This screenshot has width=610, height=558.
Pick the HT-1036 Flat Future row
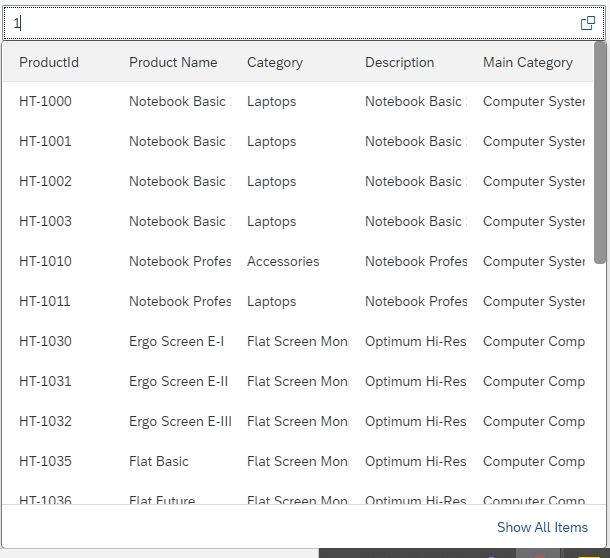pyautogui.click(x=46, y=498)
